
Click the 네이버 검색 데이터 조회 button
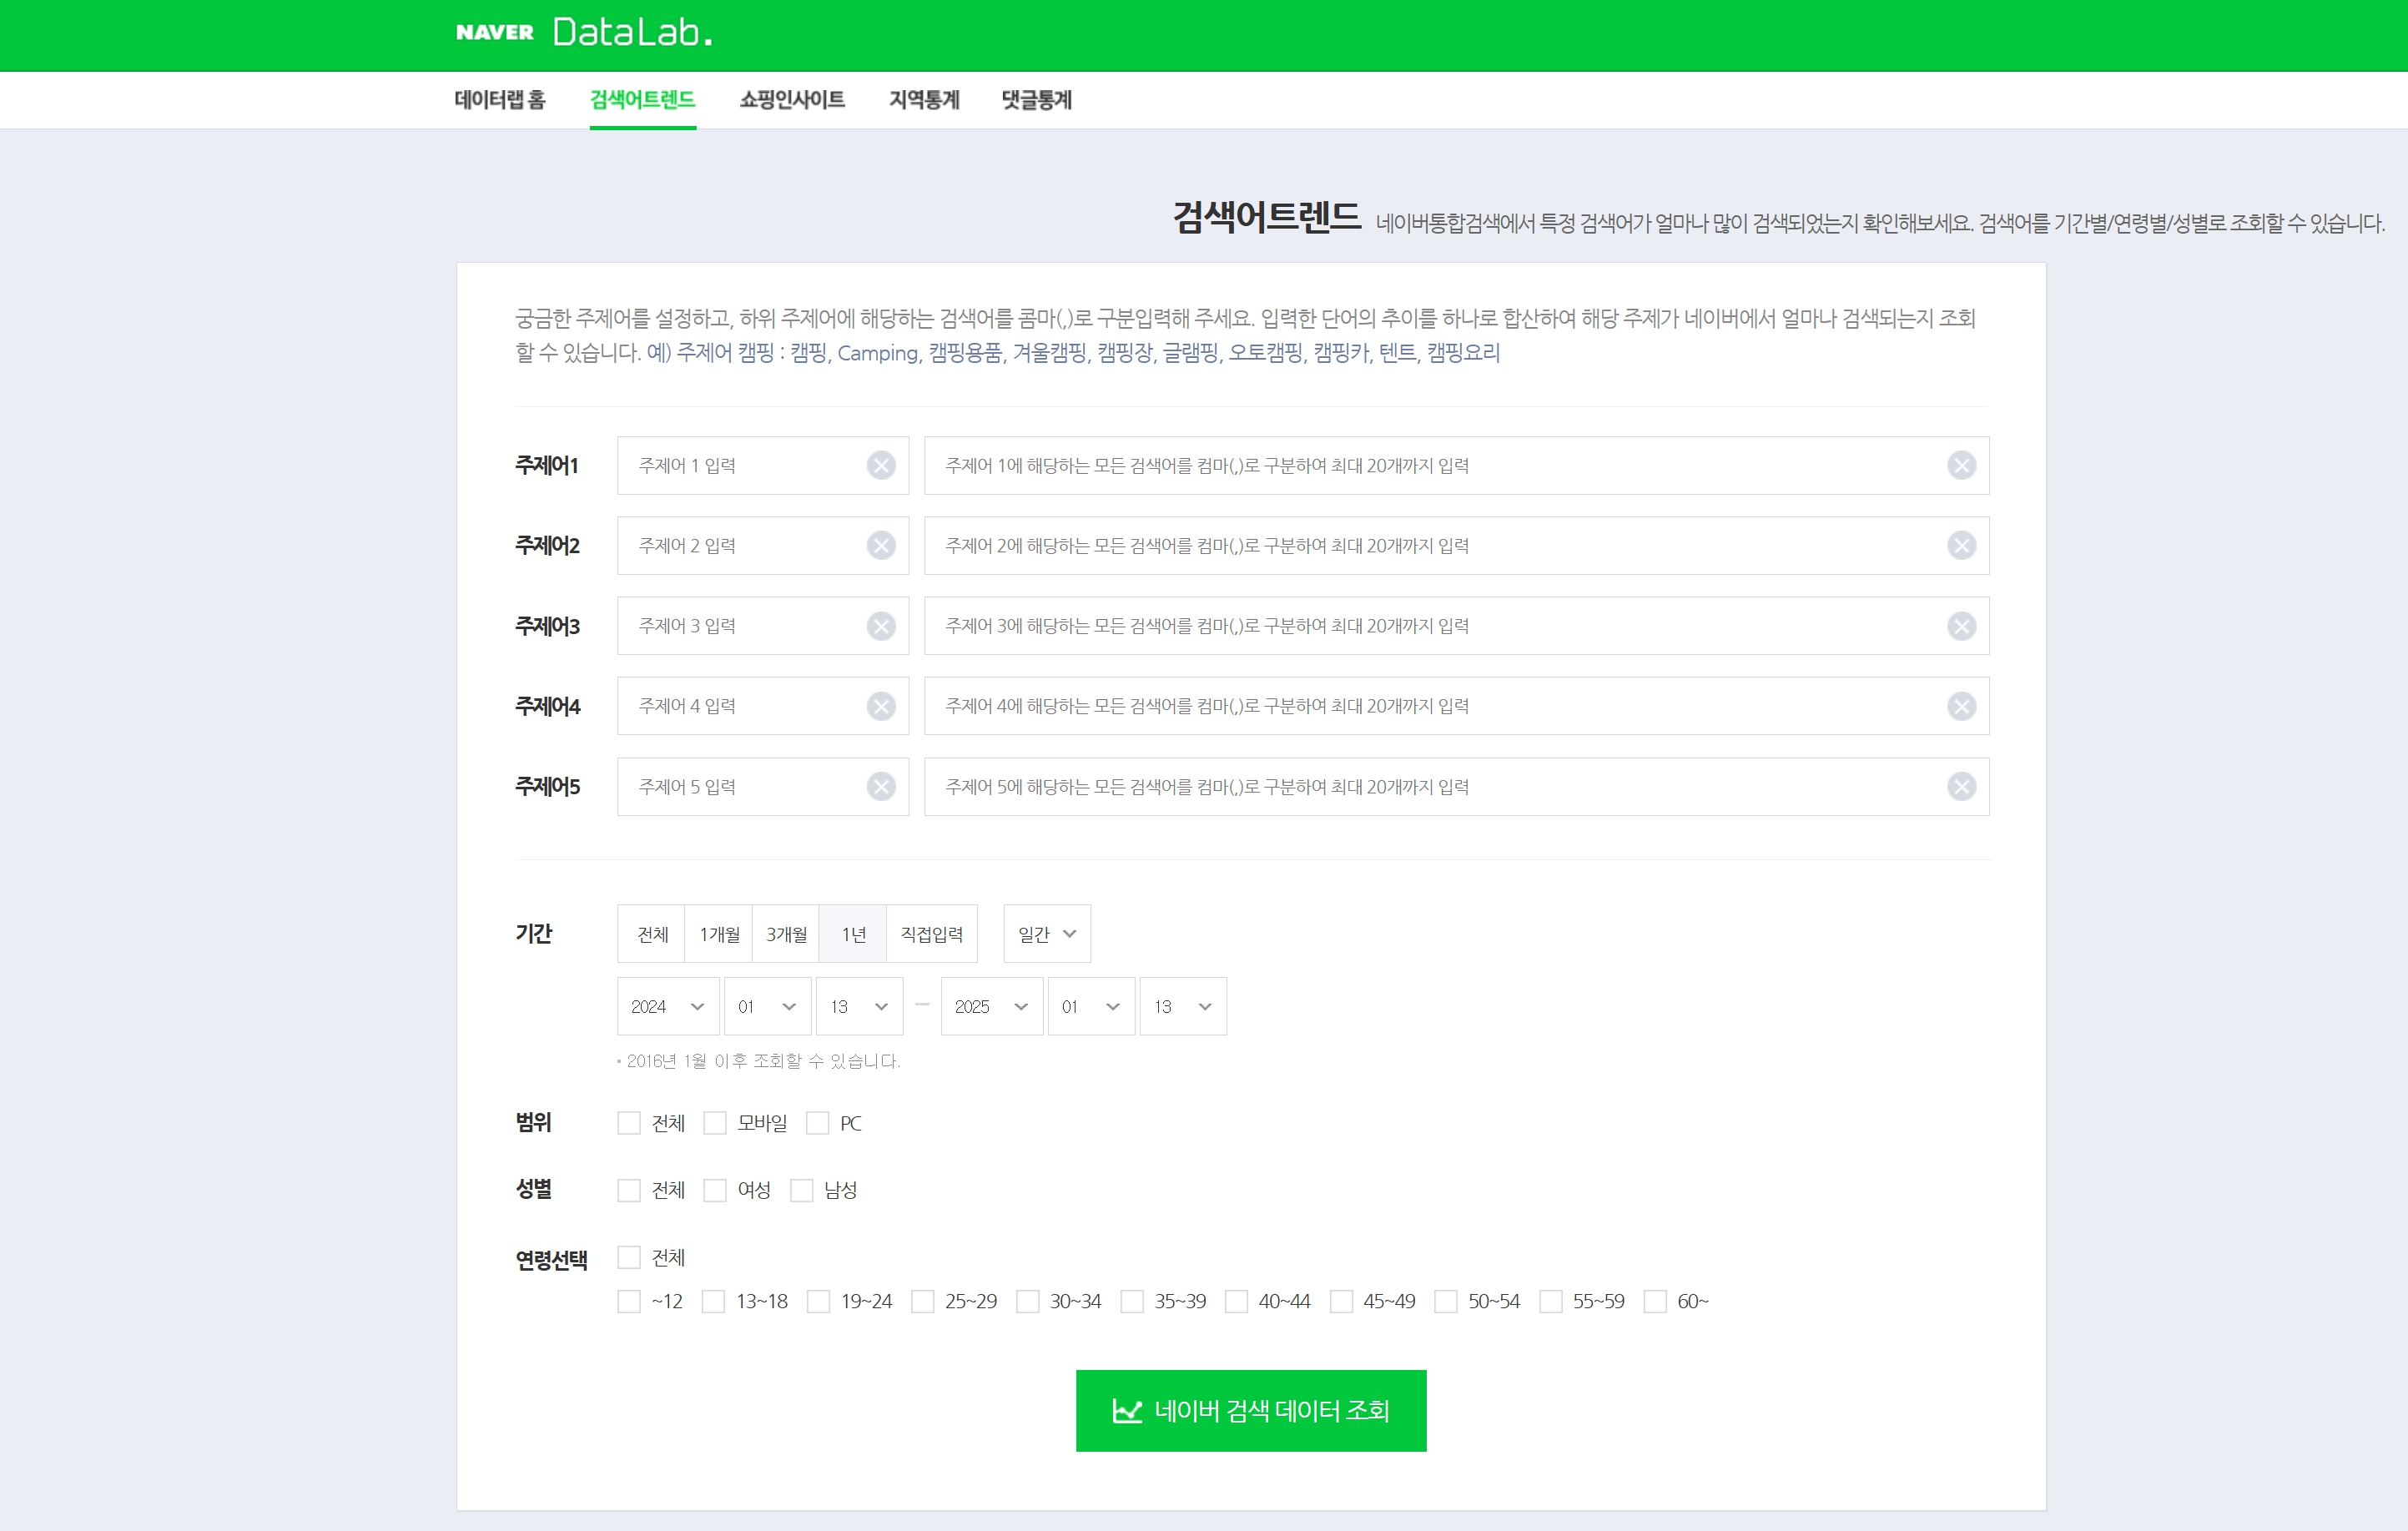1251,1409
